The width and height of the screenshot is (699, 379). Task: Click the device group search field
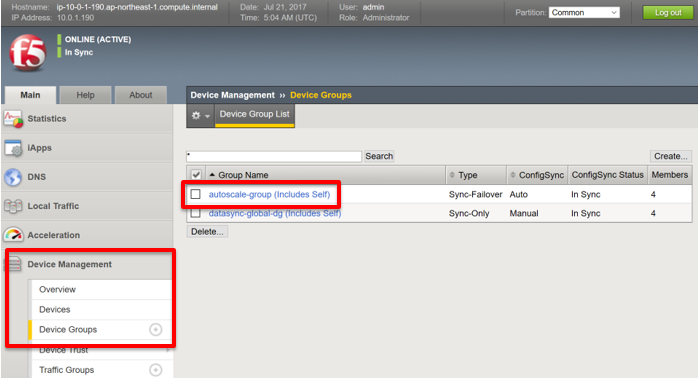click(274, 156)
